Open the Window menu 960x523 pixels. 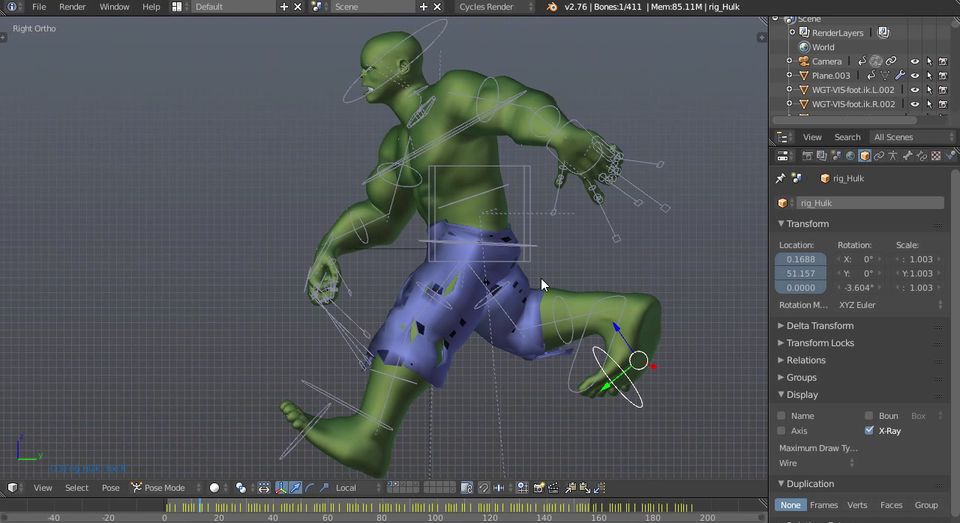pos(114,7)
